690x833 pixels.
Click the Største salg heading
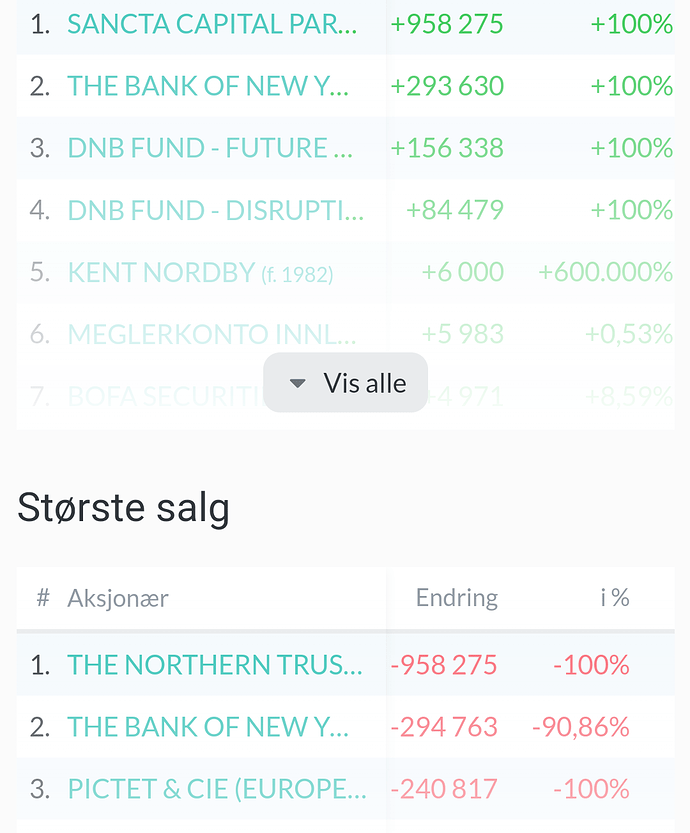point(123,508)
